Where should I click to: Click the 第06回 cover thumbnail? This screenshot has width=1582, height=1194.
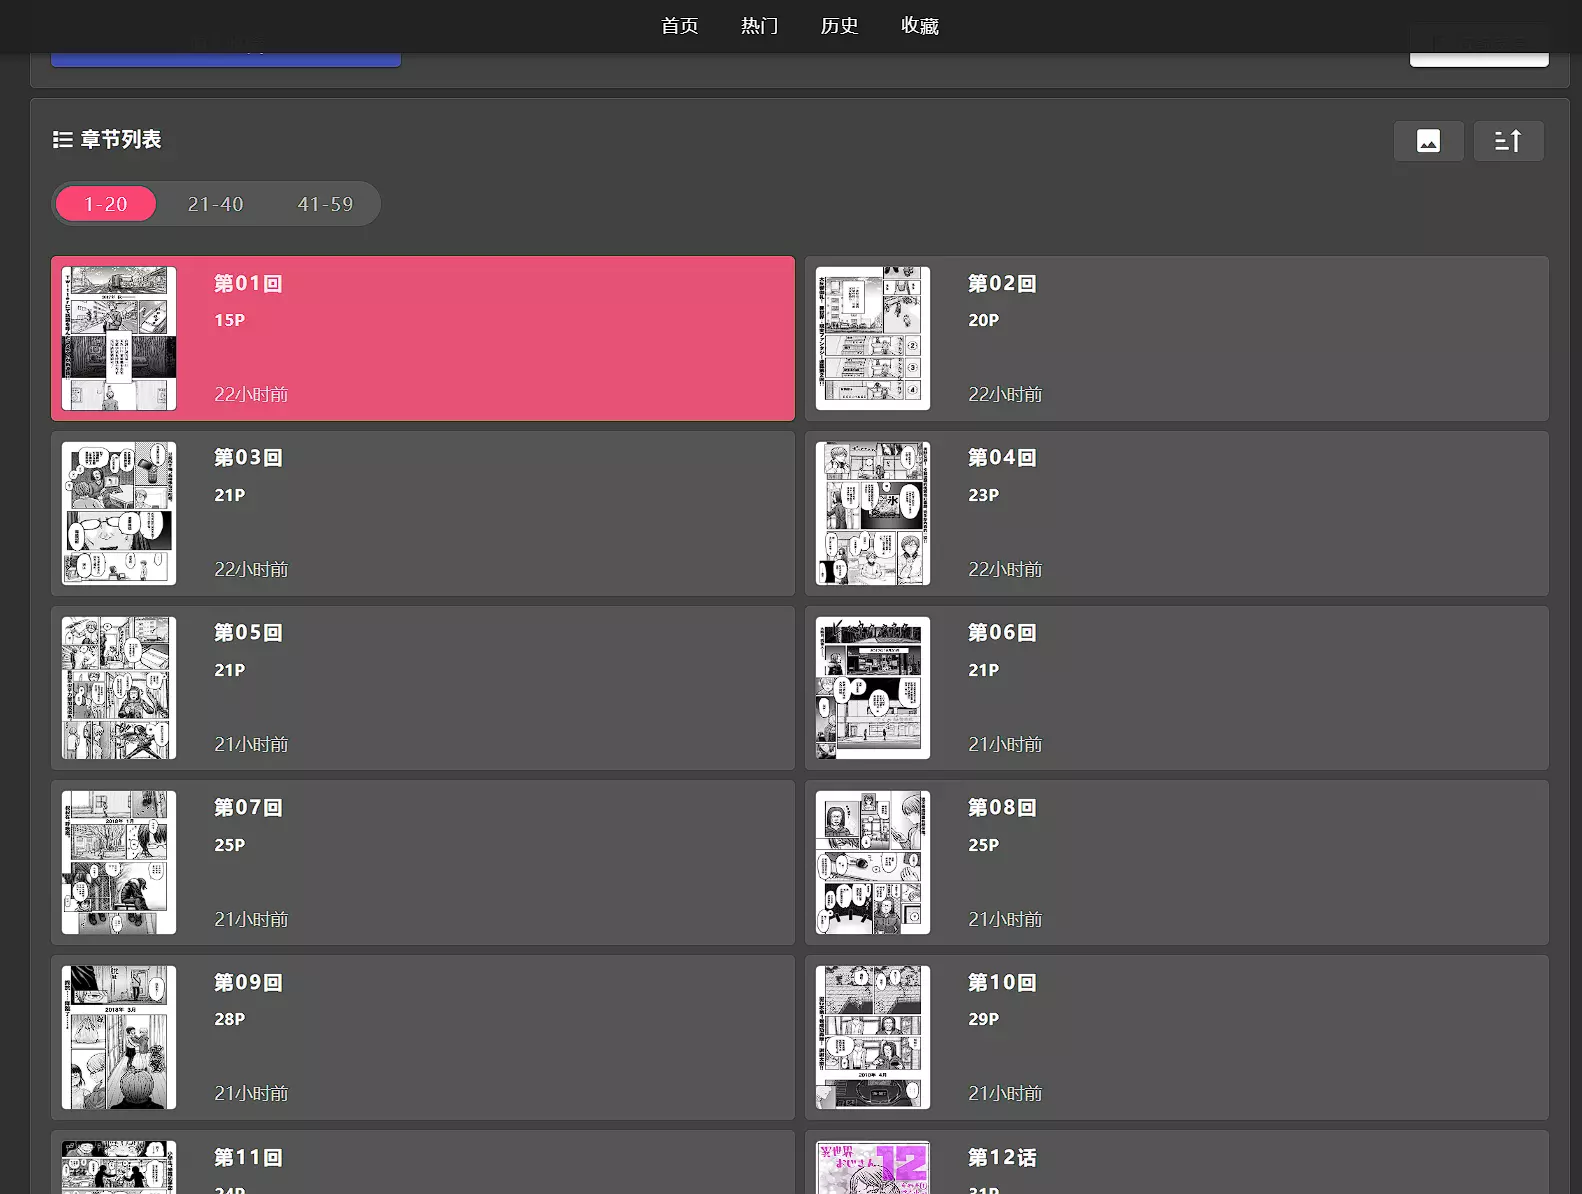[x=872, y=688]
